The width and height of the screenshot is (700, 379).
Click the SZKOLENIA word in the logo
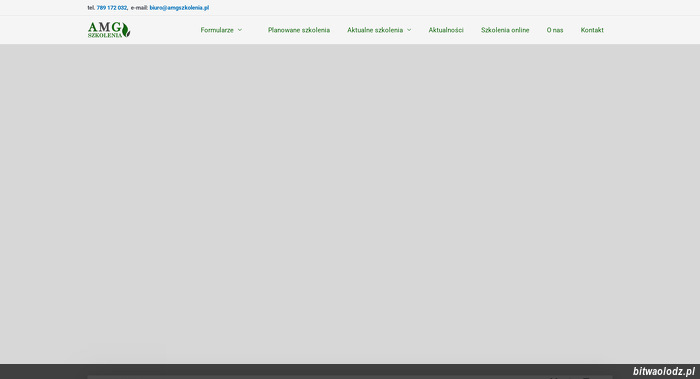pyautogui.click(x=104, y=35)
